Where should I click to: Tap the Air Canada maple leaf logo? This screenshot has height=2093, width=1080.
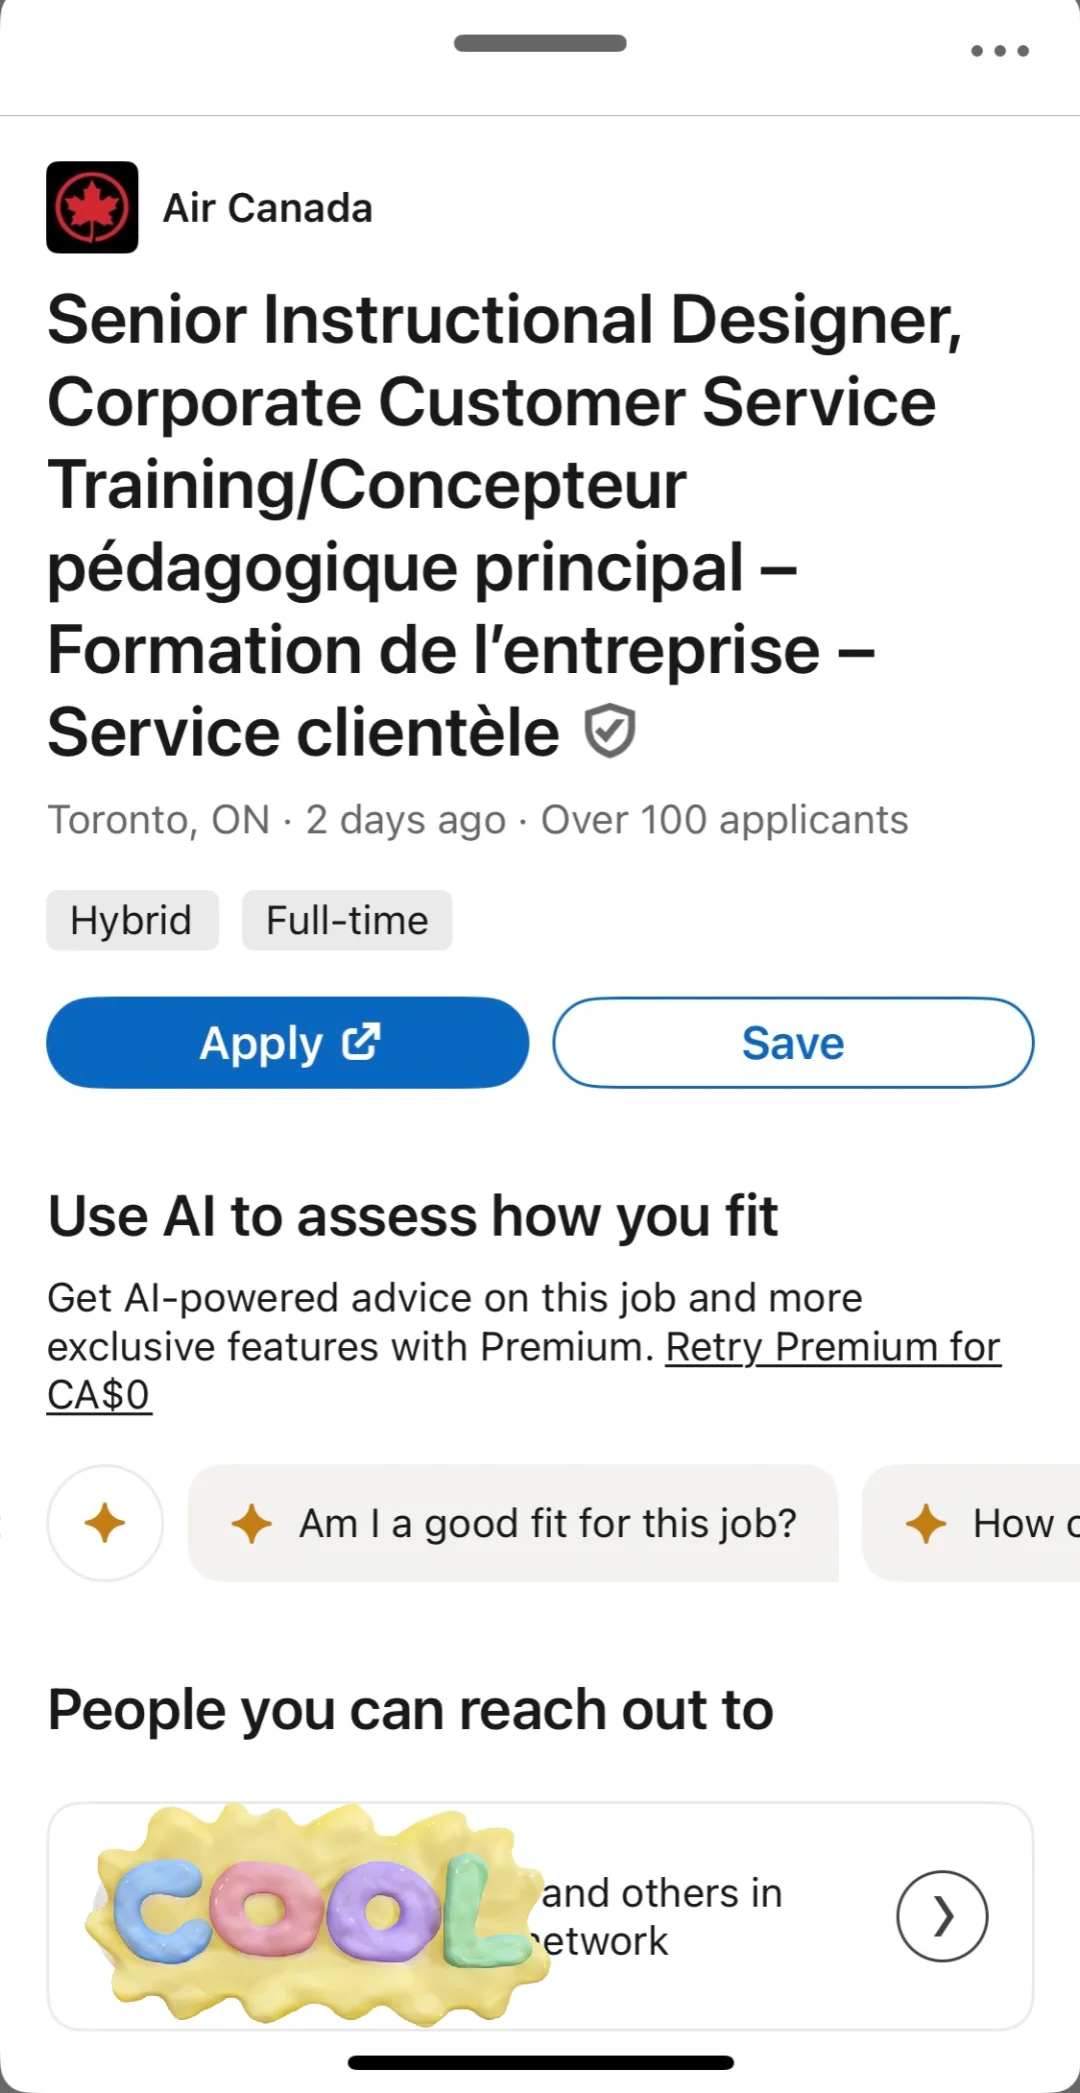(92, 207)
